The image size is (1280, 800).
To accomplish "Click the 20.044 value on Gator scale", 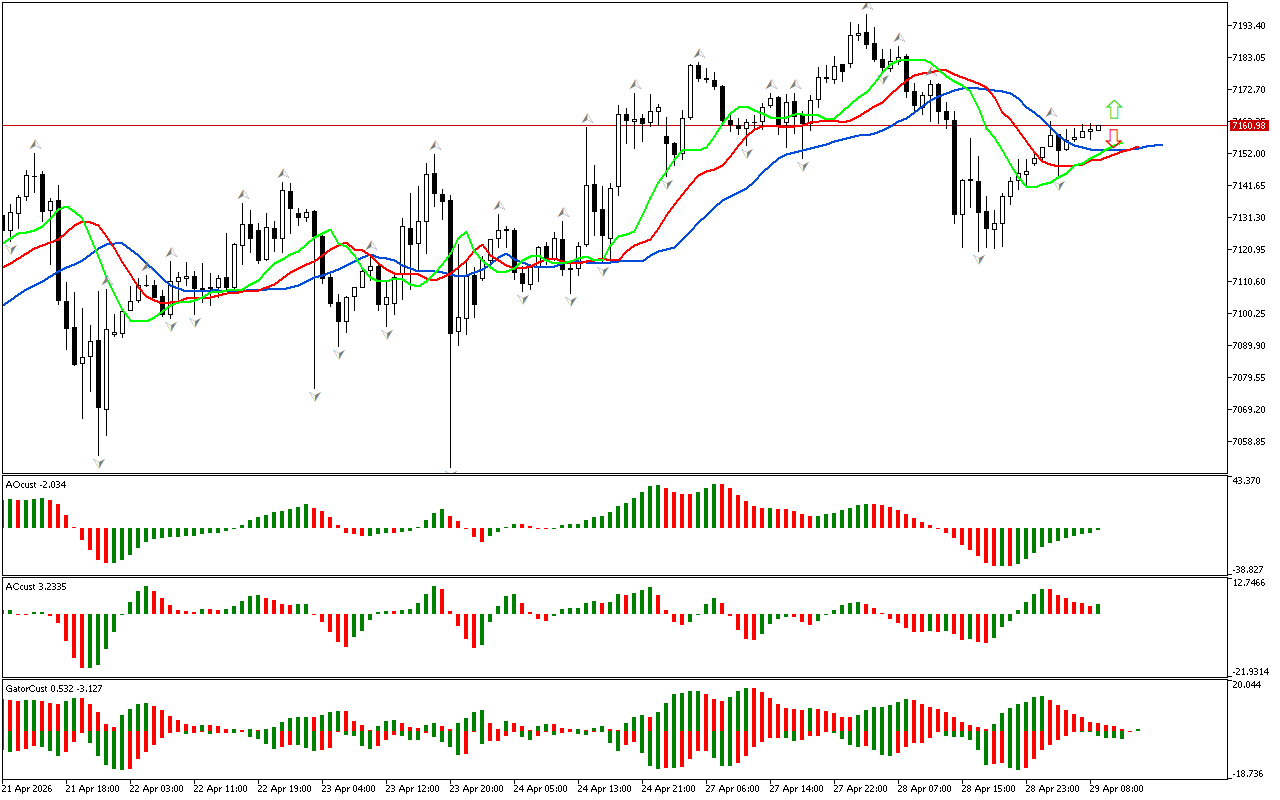I will pos(1246,685).
